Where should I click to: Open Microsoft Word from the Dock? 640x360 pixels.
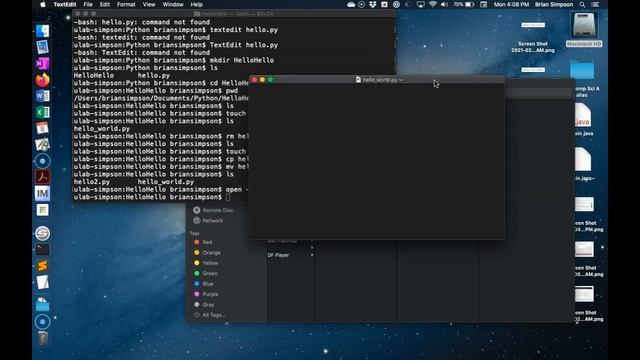42,96
